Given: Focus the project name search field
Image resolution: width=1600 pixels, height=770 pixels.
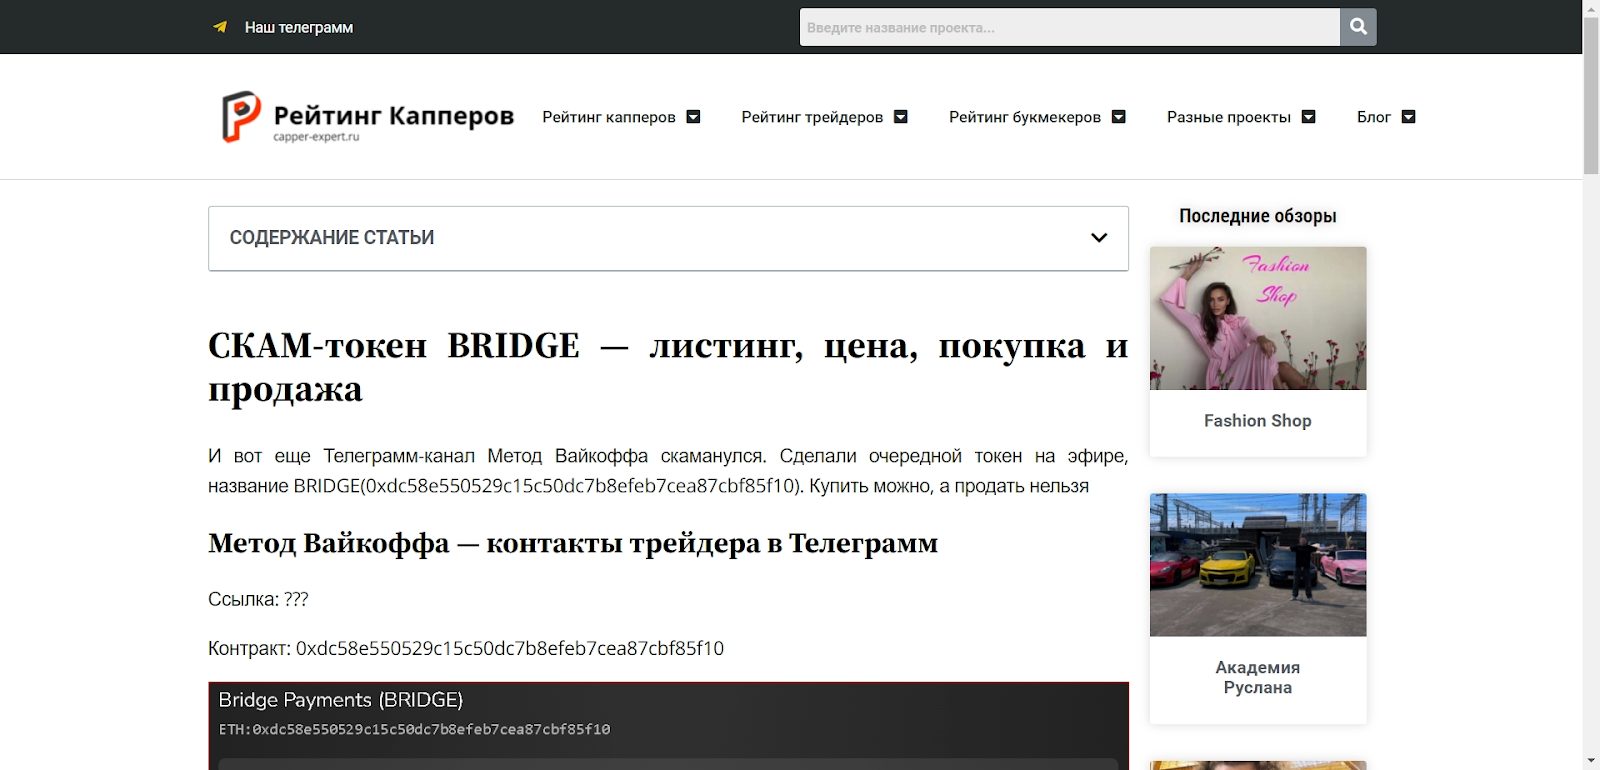Looking at the screenshot, I should click(x=1069, y=27).
